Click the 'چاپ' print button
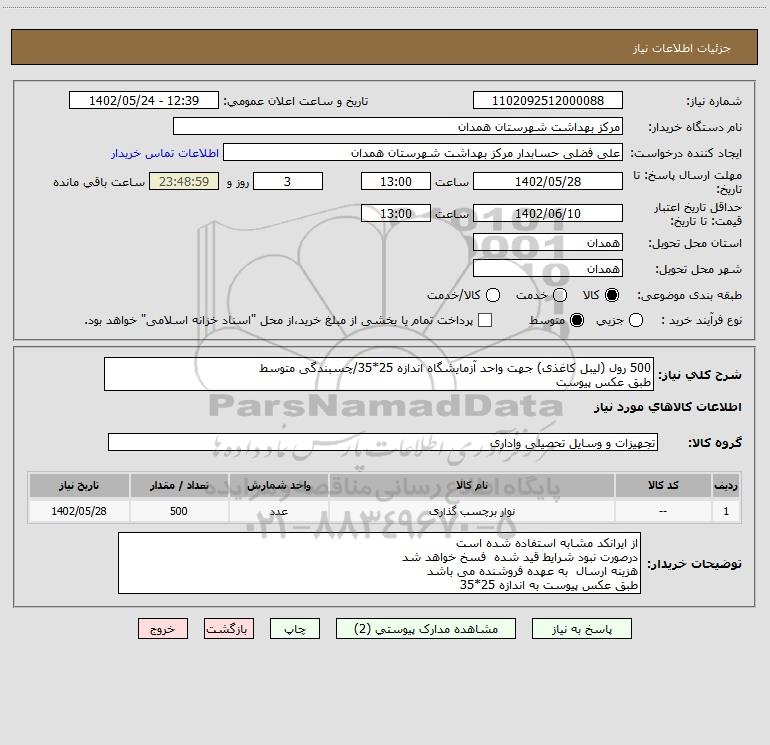 [295, 629]
